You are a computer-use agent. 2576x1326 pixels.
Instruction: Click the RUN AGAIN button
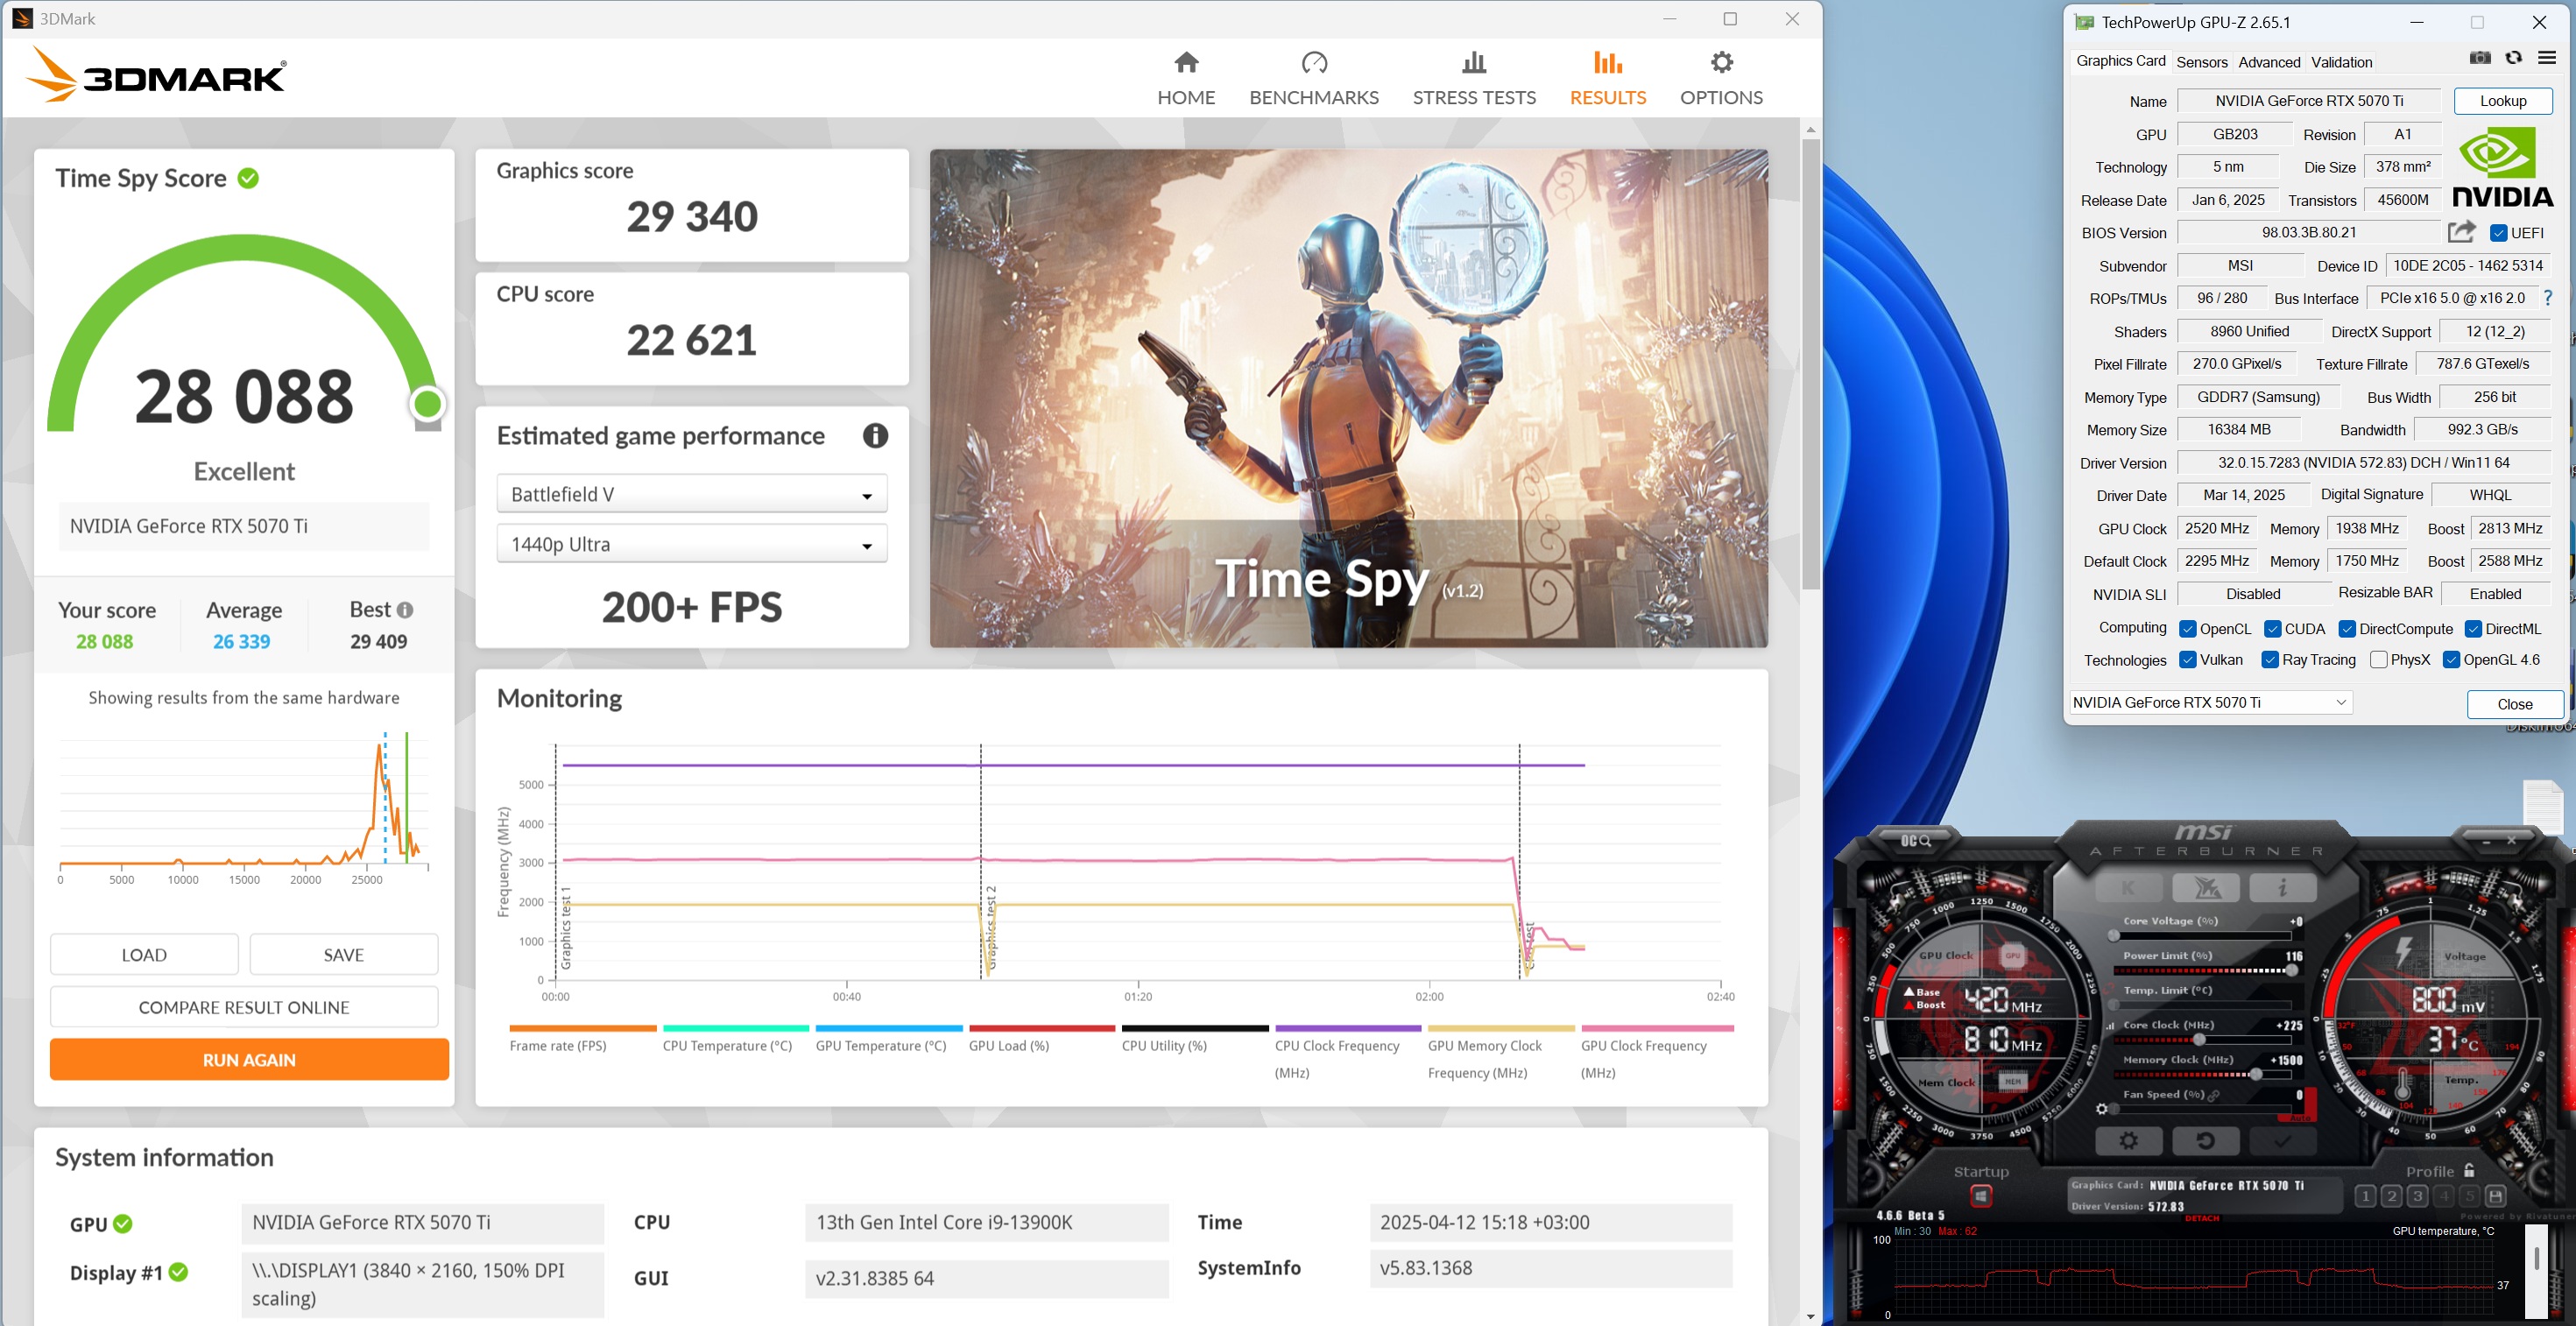click(249, 1059)
